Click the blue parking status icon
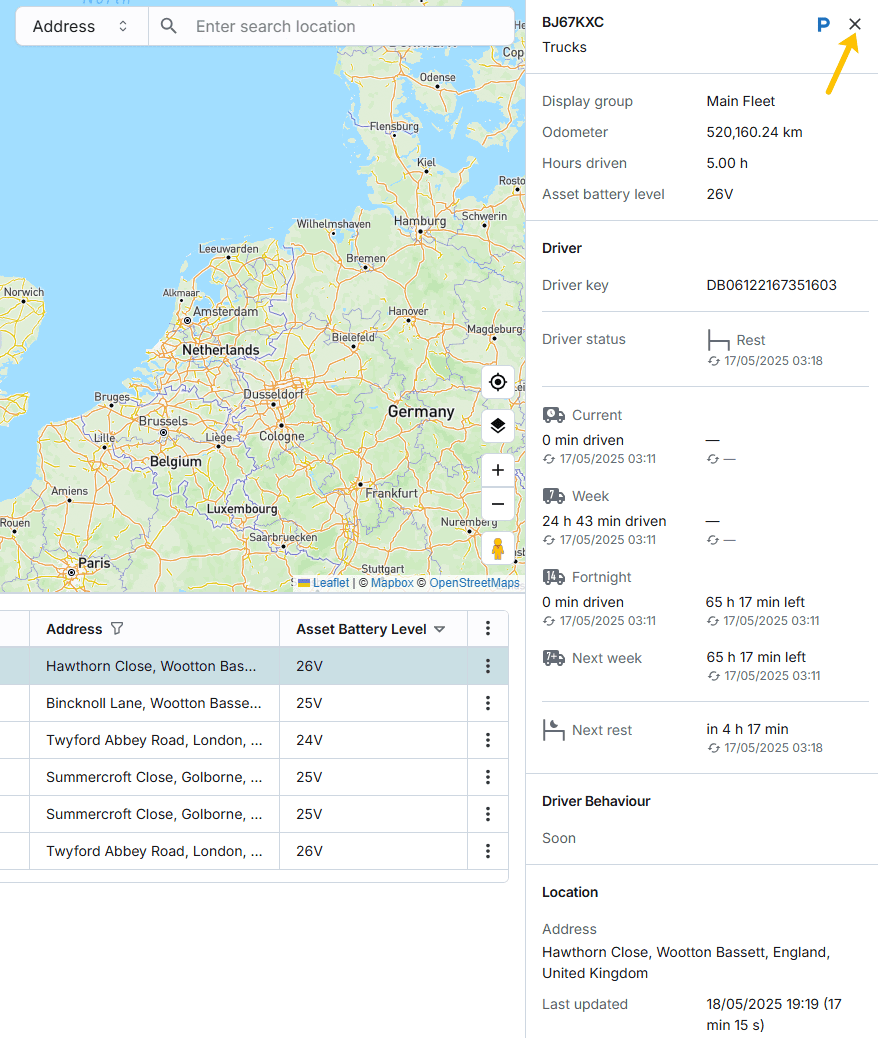Image resolution: width=878 pixels, height=1038 pixels. coord(823,25)
